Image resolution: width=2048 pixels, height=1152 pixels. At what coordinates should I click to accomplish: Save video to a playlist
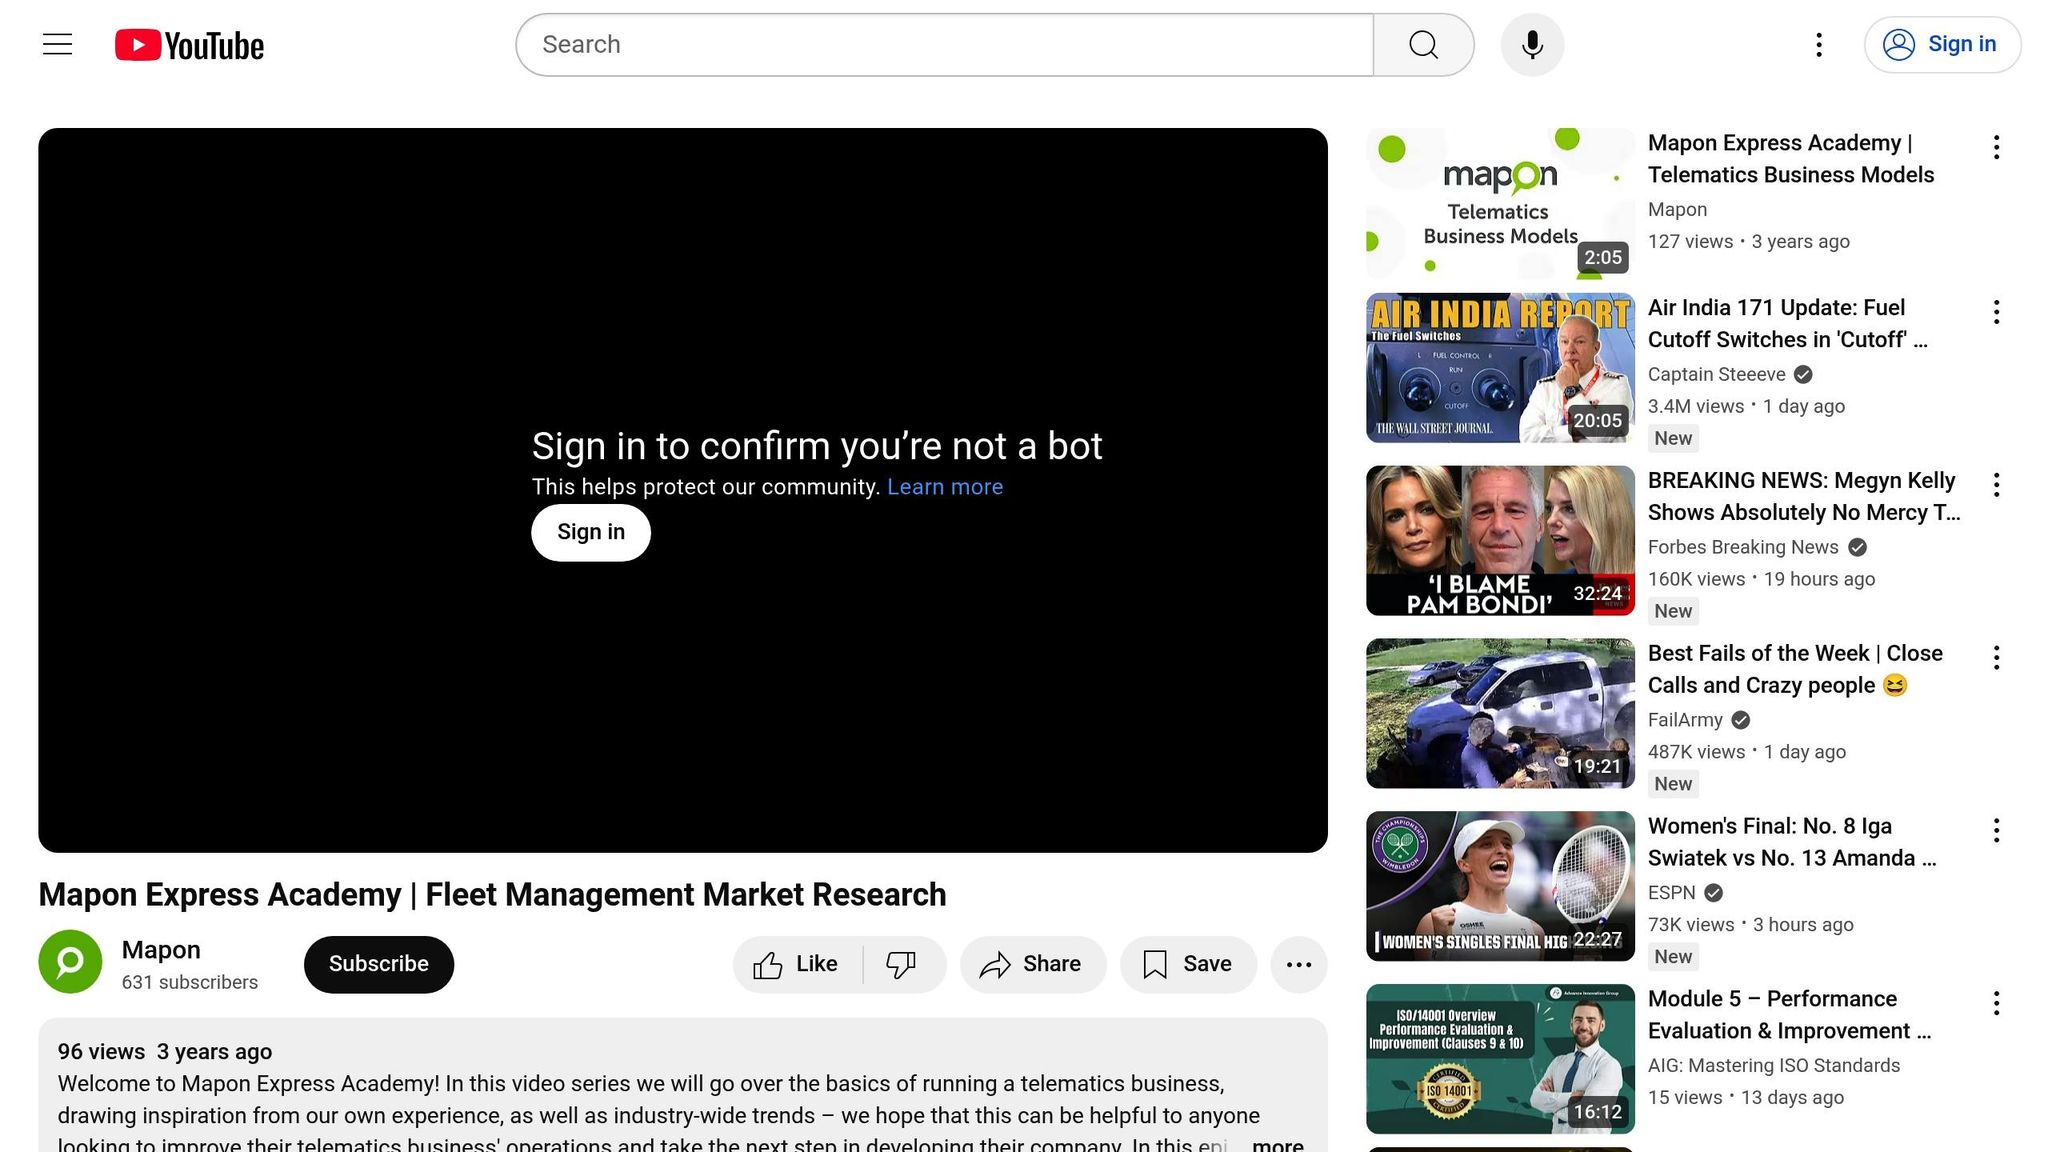[x=1188, y=964]
